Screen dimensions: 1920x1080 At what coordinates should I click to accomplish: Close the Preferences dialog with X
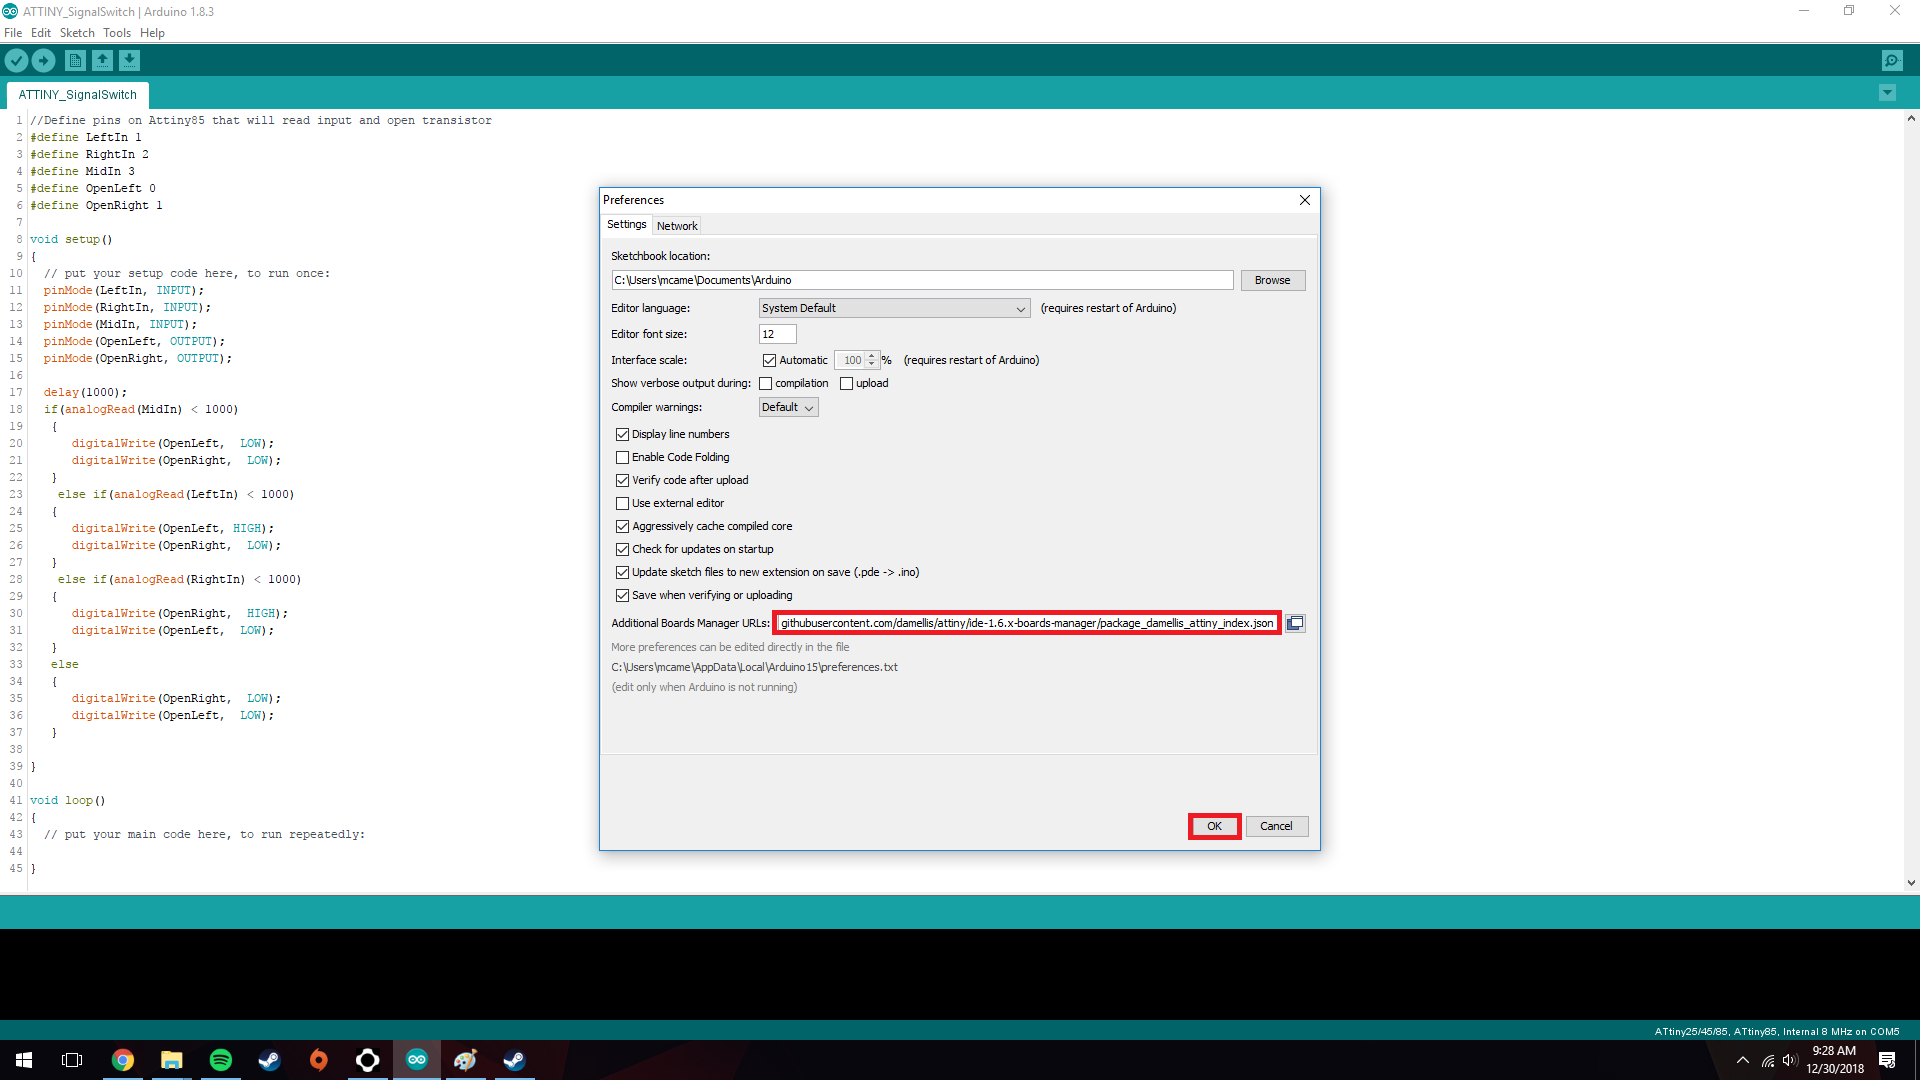1305,200
